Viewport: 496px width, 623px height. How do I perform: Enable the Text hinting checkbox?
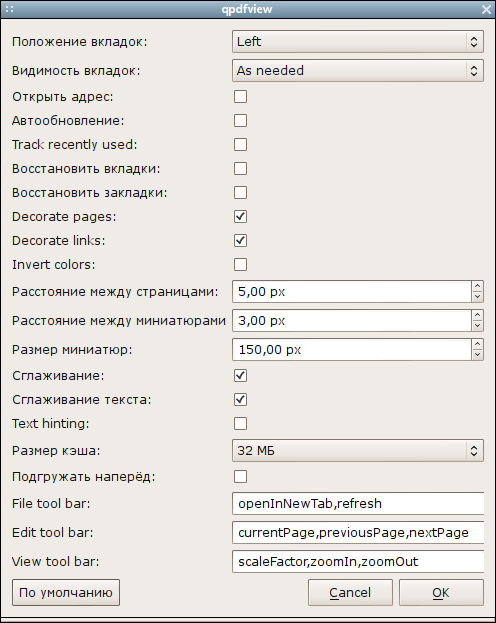pos(240,424)
